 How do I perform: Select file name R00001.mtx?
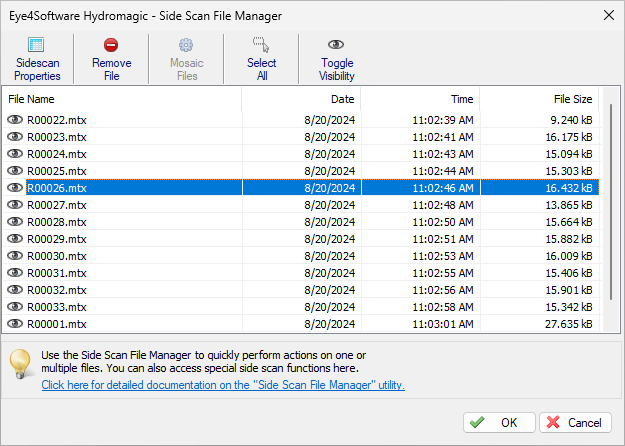(57, 324)
